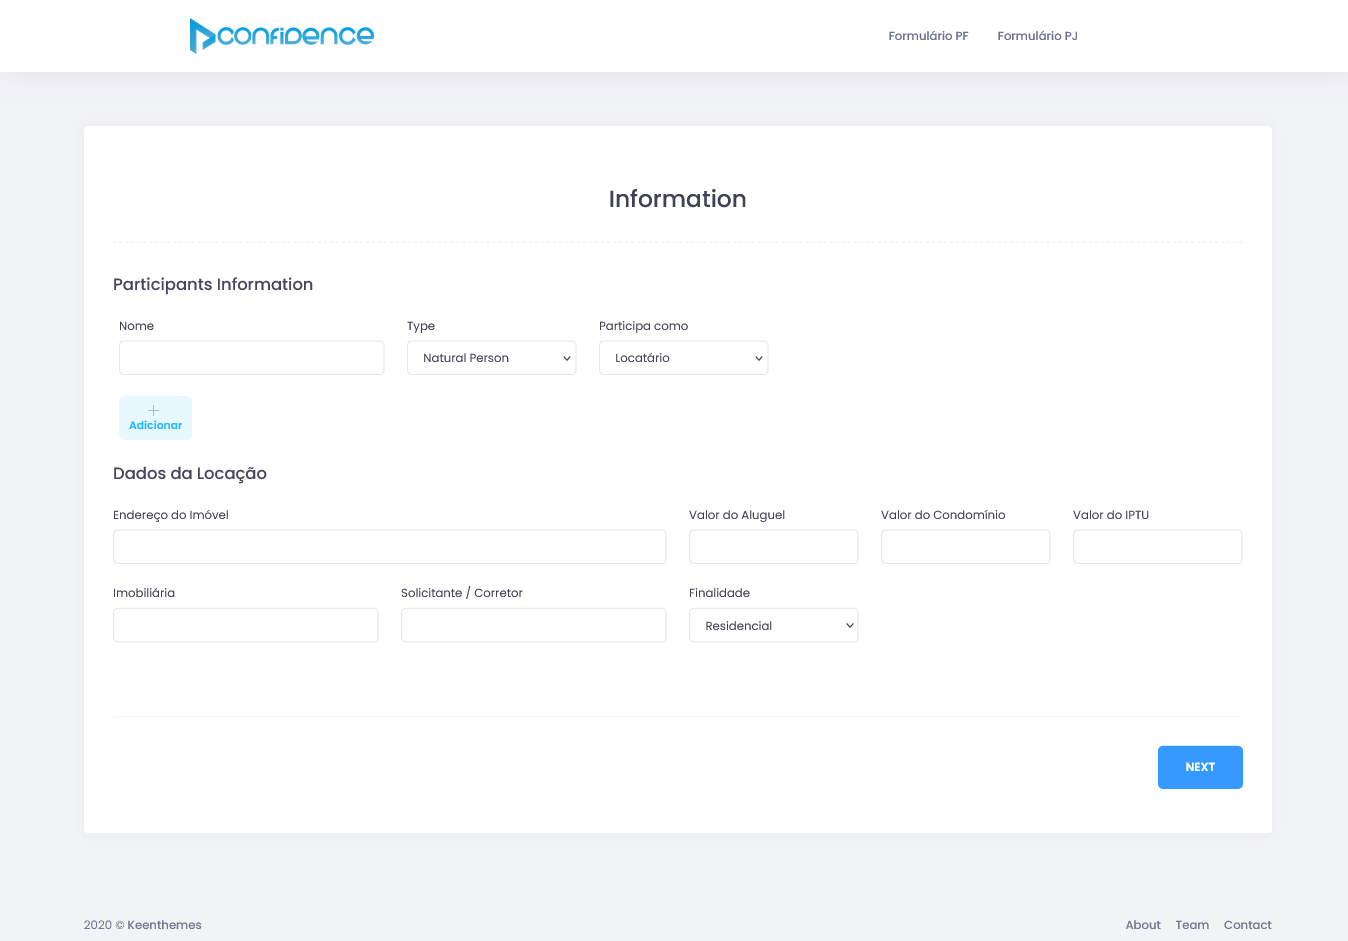Click the Valor do Condomínio input

965,547
